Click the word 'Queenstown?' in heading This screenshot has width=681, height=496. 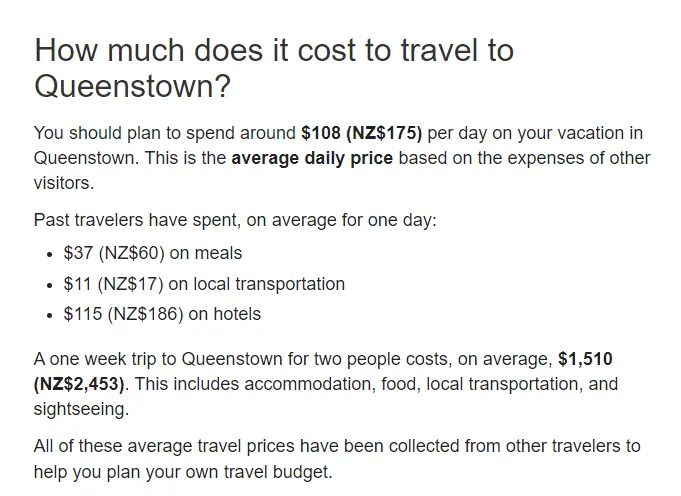132,86
